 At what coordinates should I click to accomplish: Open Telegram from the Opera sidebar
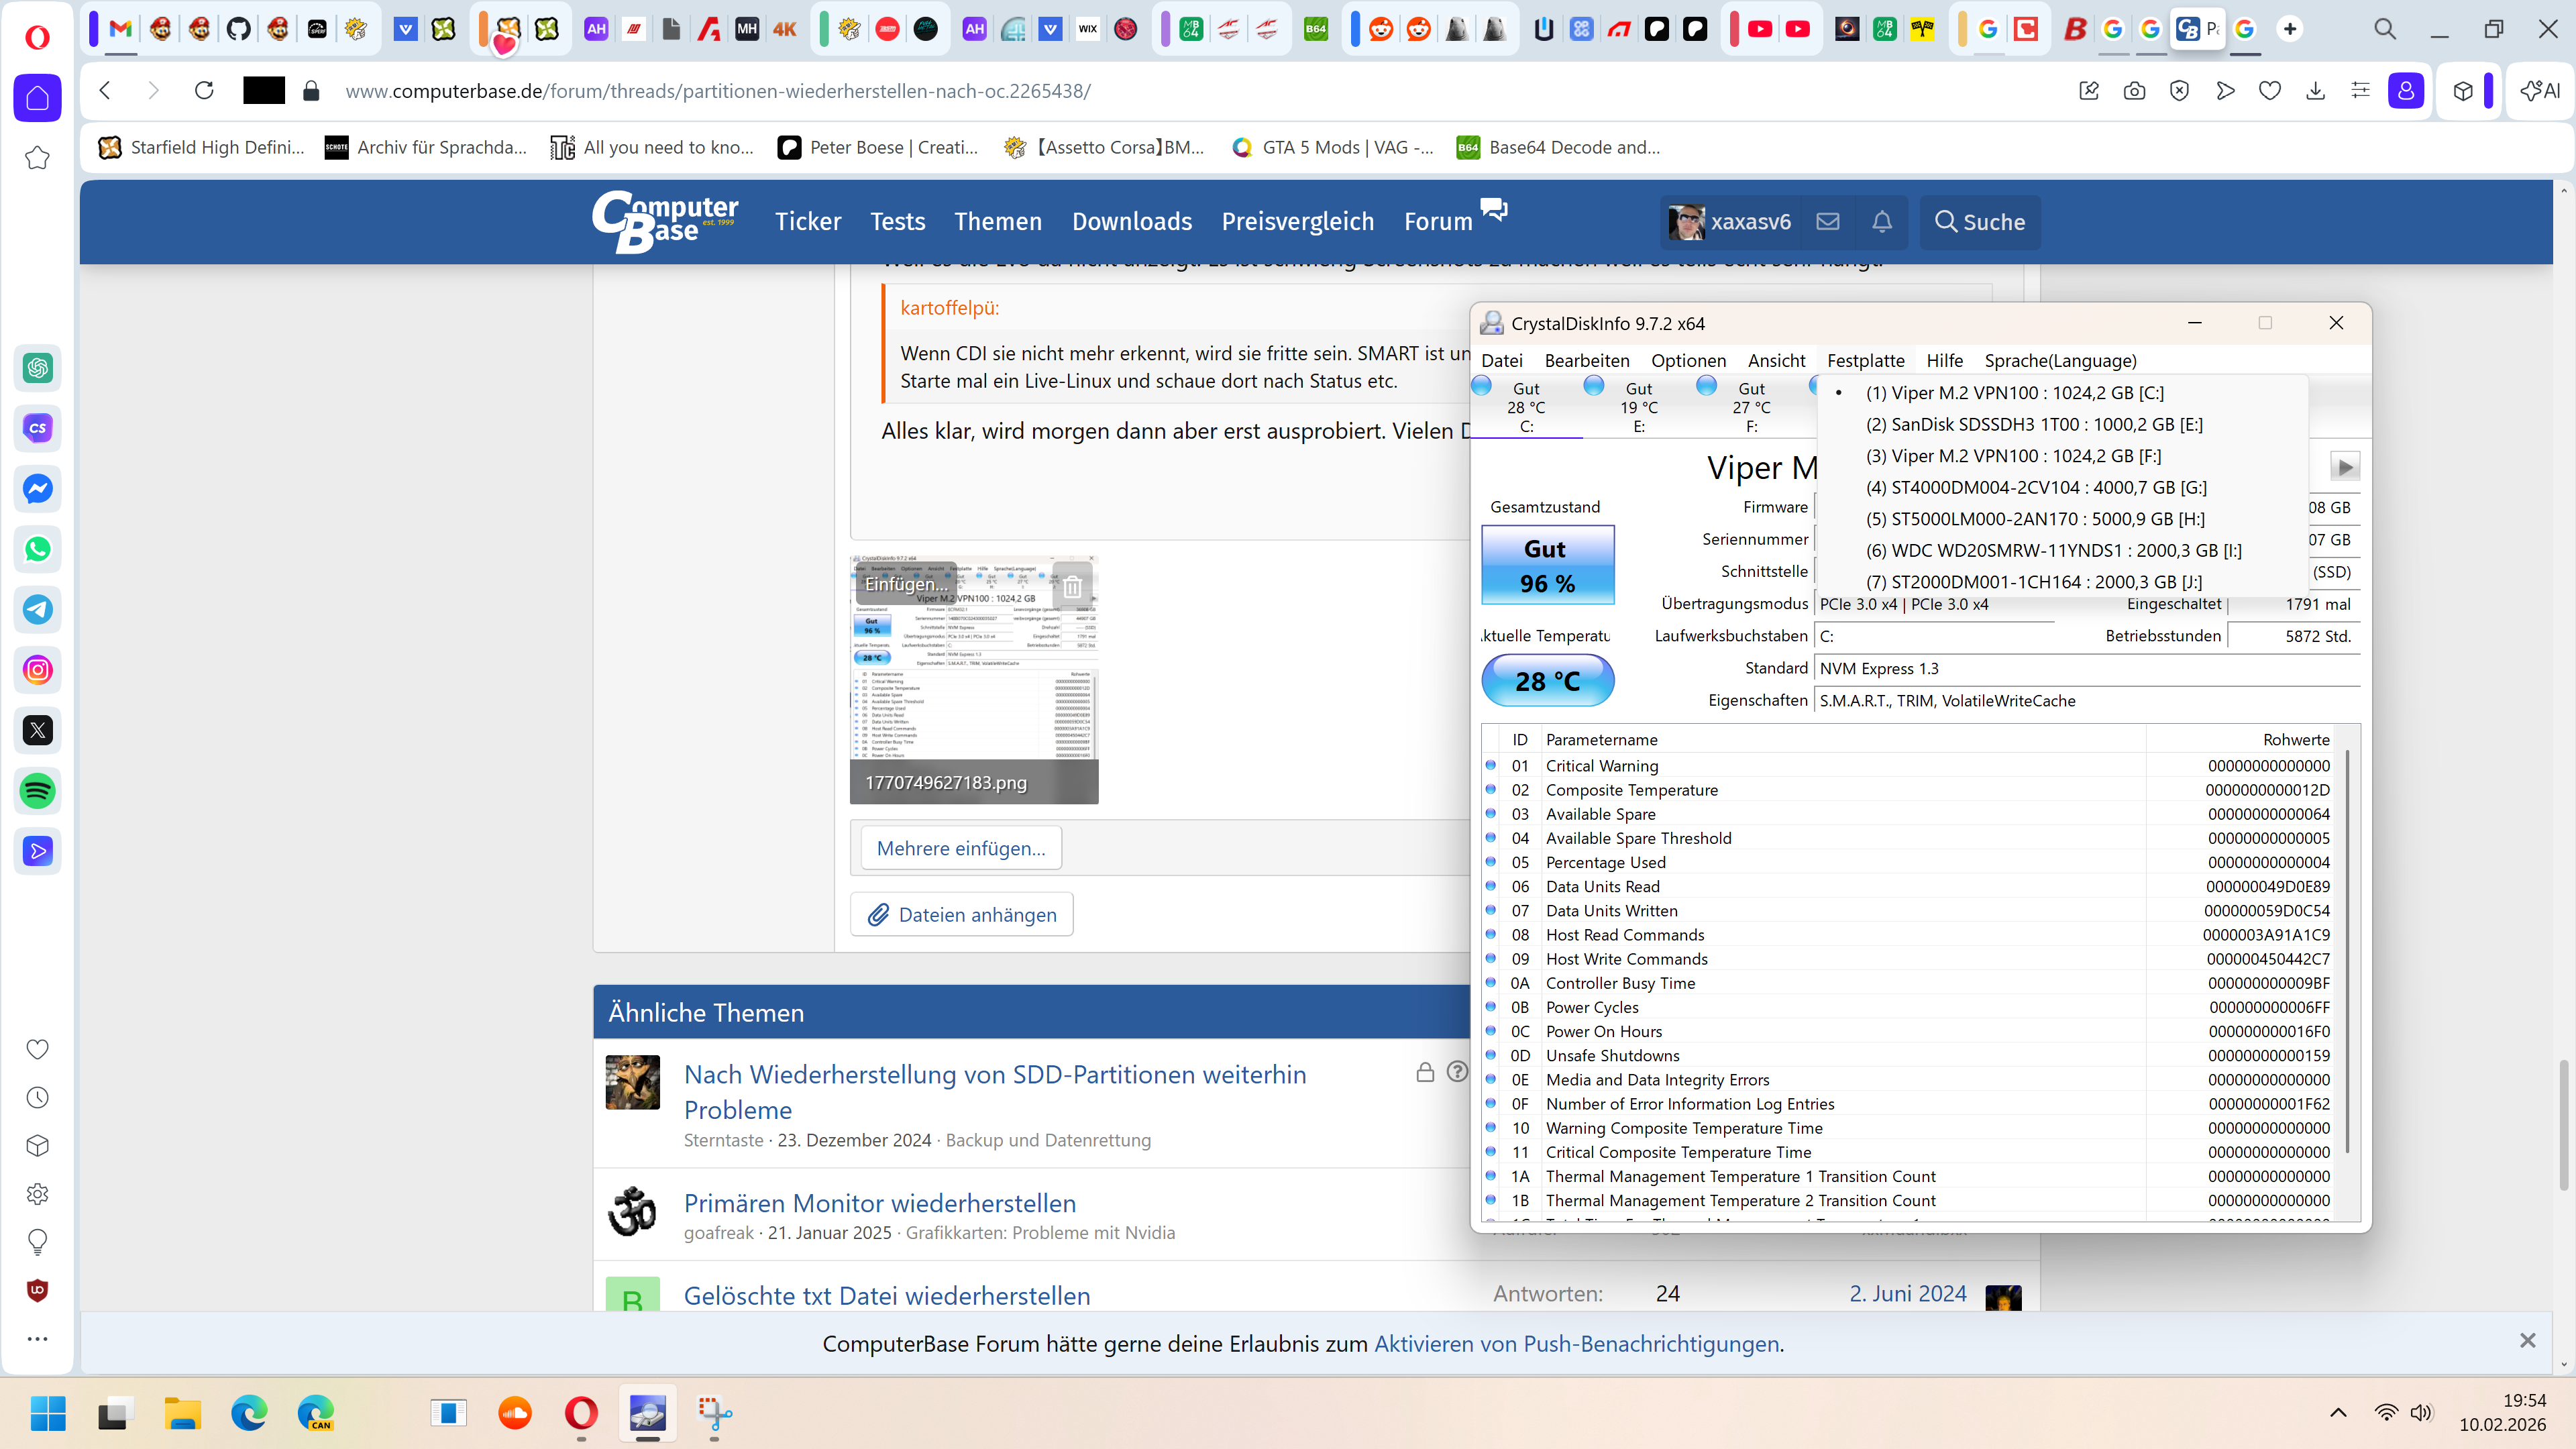pos(38,609)
